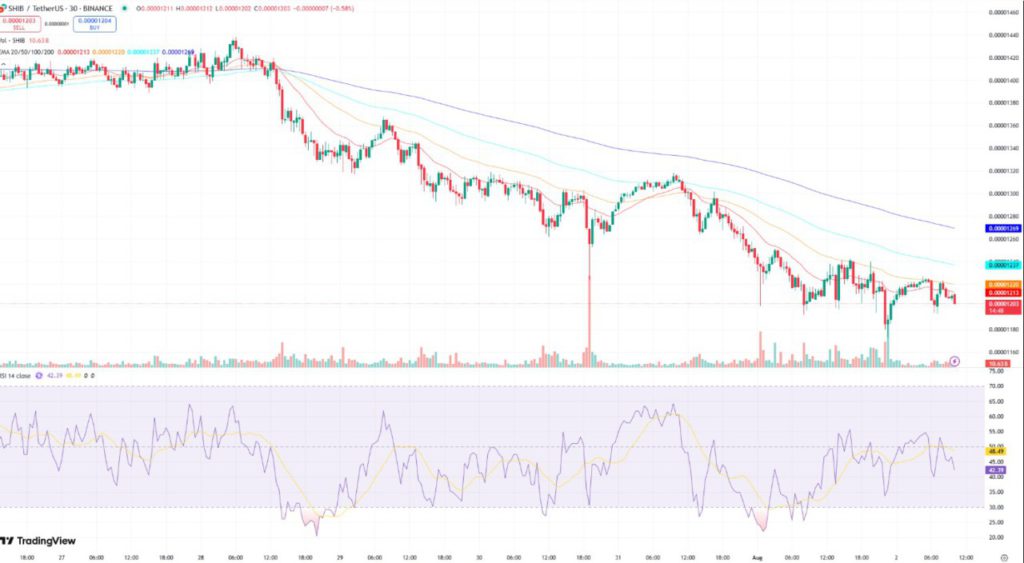The image size is (1024, 563).
Task: Click the blue EMA 200 price label
Action: tap(1003, 228)
